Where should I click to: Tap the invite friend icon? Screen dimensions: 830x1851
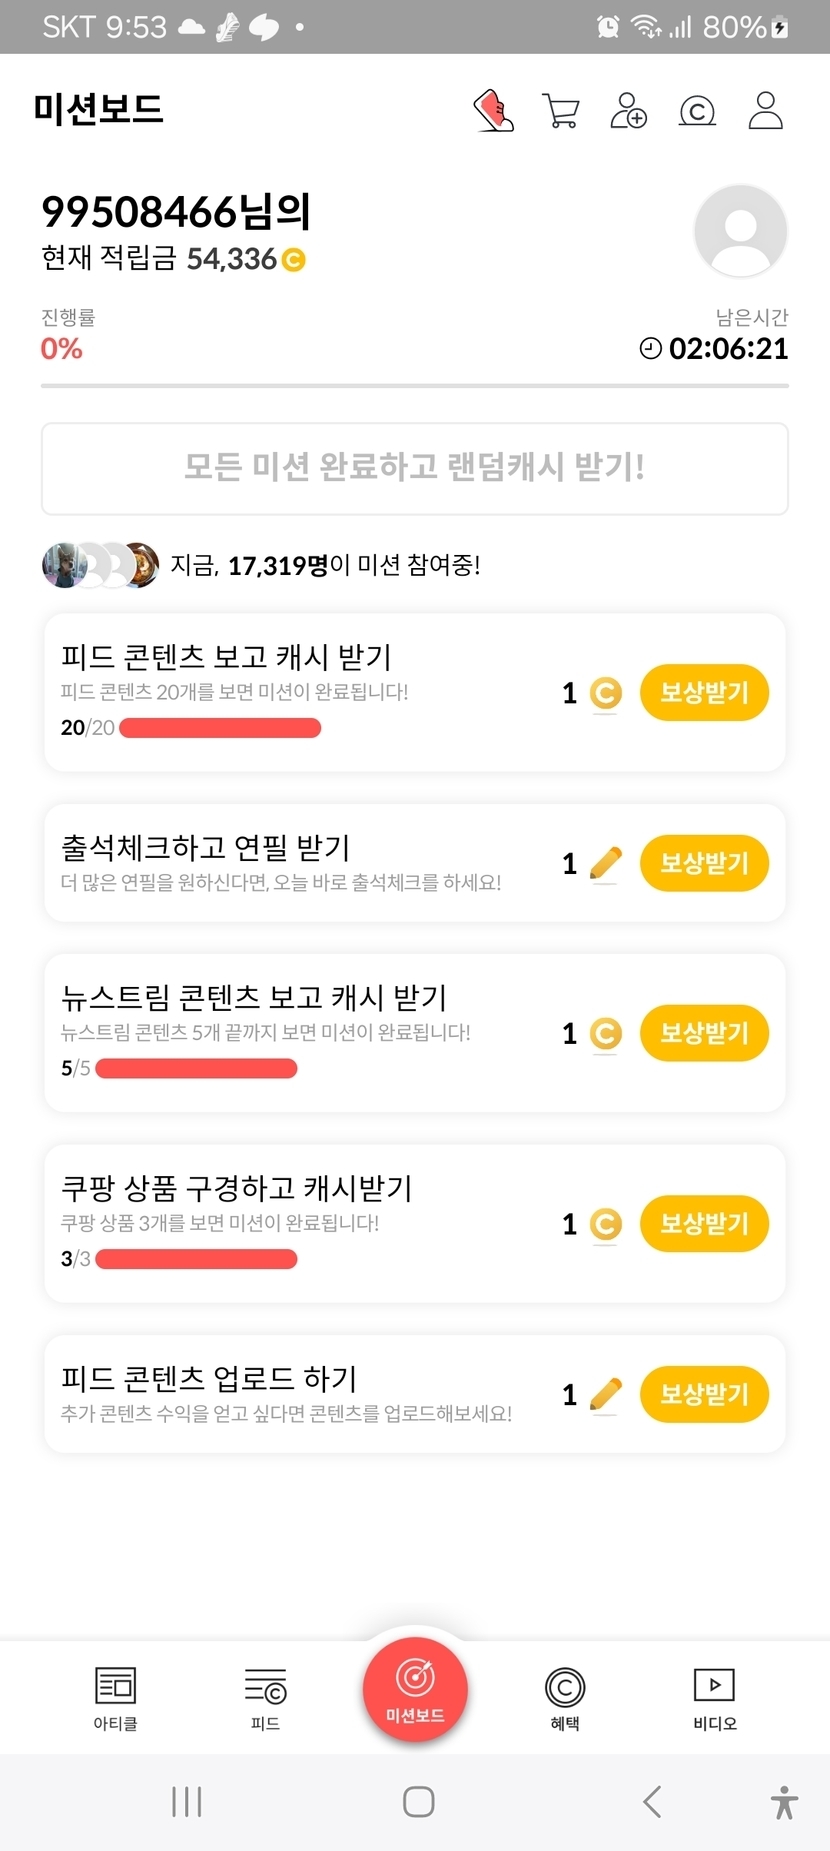click(x=628, y=110)
